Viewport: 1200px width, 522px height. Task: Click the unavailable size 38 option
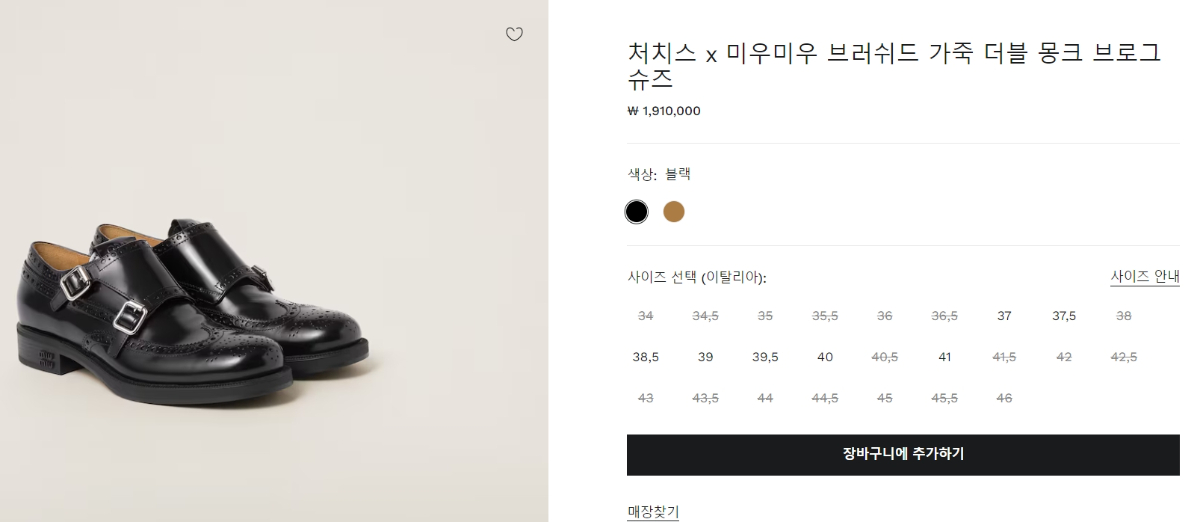[1124, 316]
